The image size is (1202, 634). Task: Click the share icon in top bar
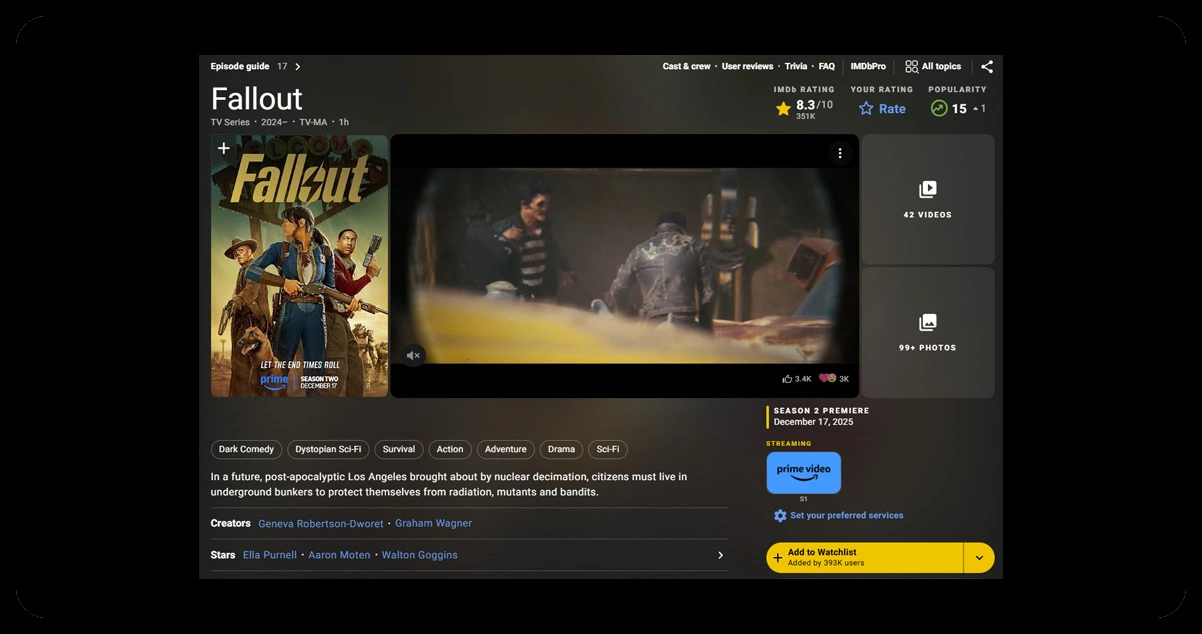click(987, 67)
